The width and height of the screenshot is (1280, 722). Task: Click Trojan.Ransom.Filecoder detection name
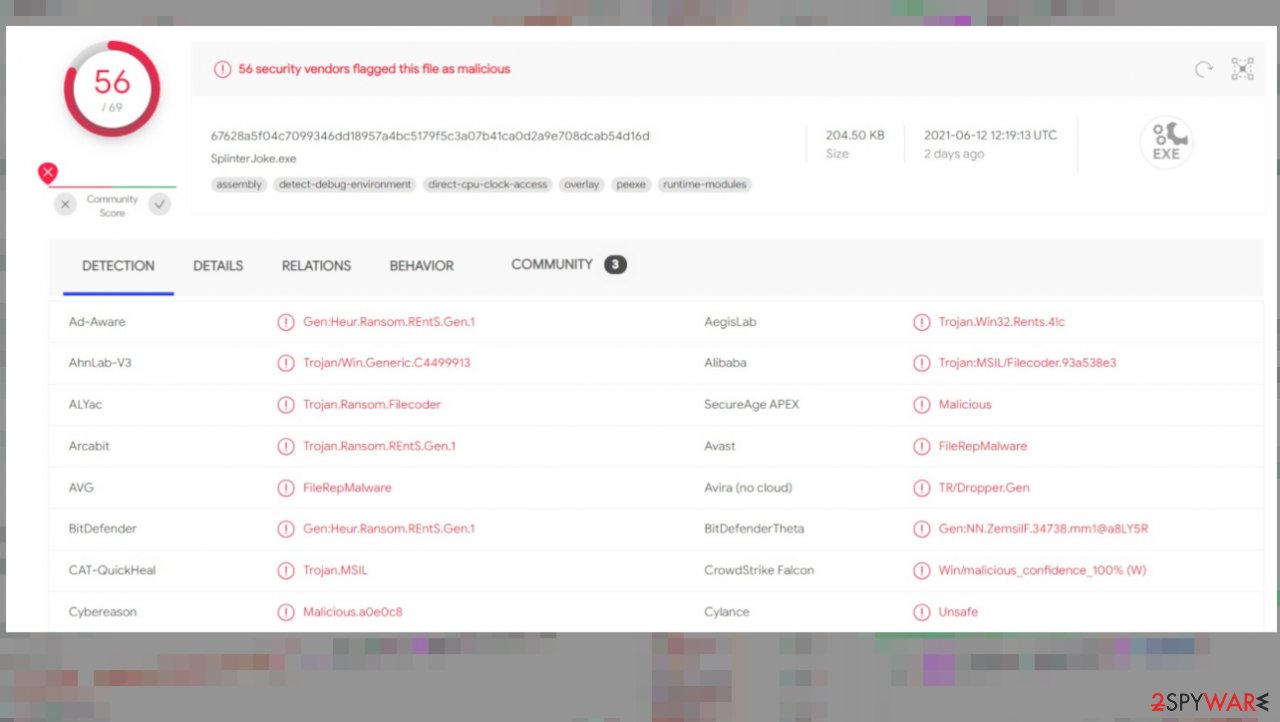(372, 405)
